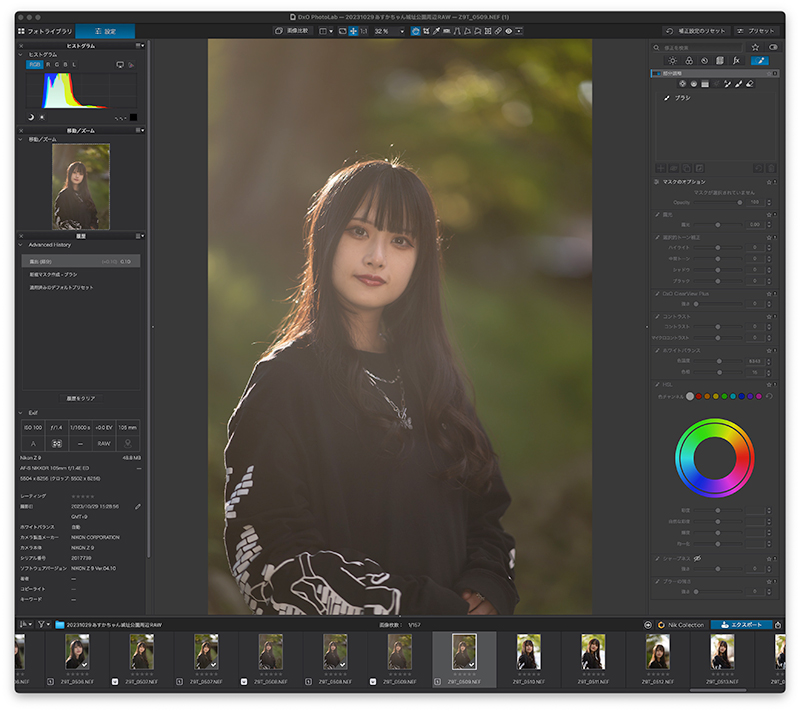Image resolution: width=800 pixels, height=711 pixels.
Task: Collapse the Advanced History section
Action: tap(20, 245)
